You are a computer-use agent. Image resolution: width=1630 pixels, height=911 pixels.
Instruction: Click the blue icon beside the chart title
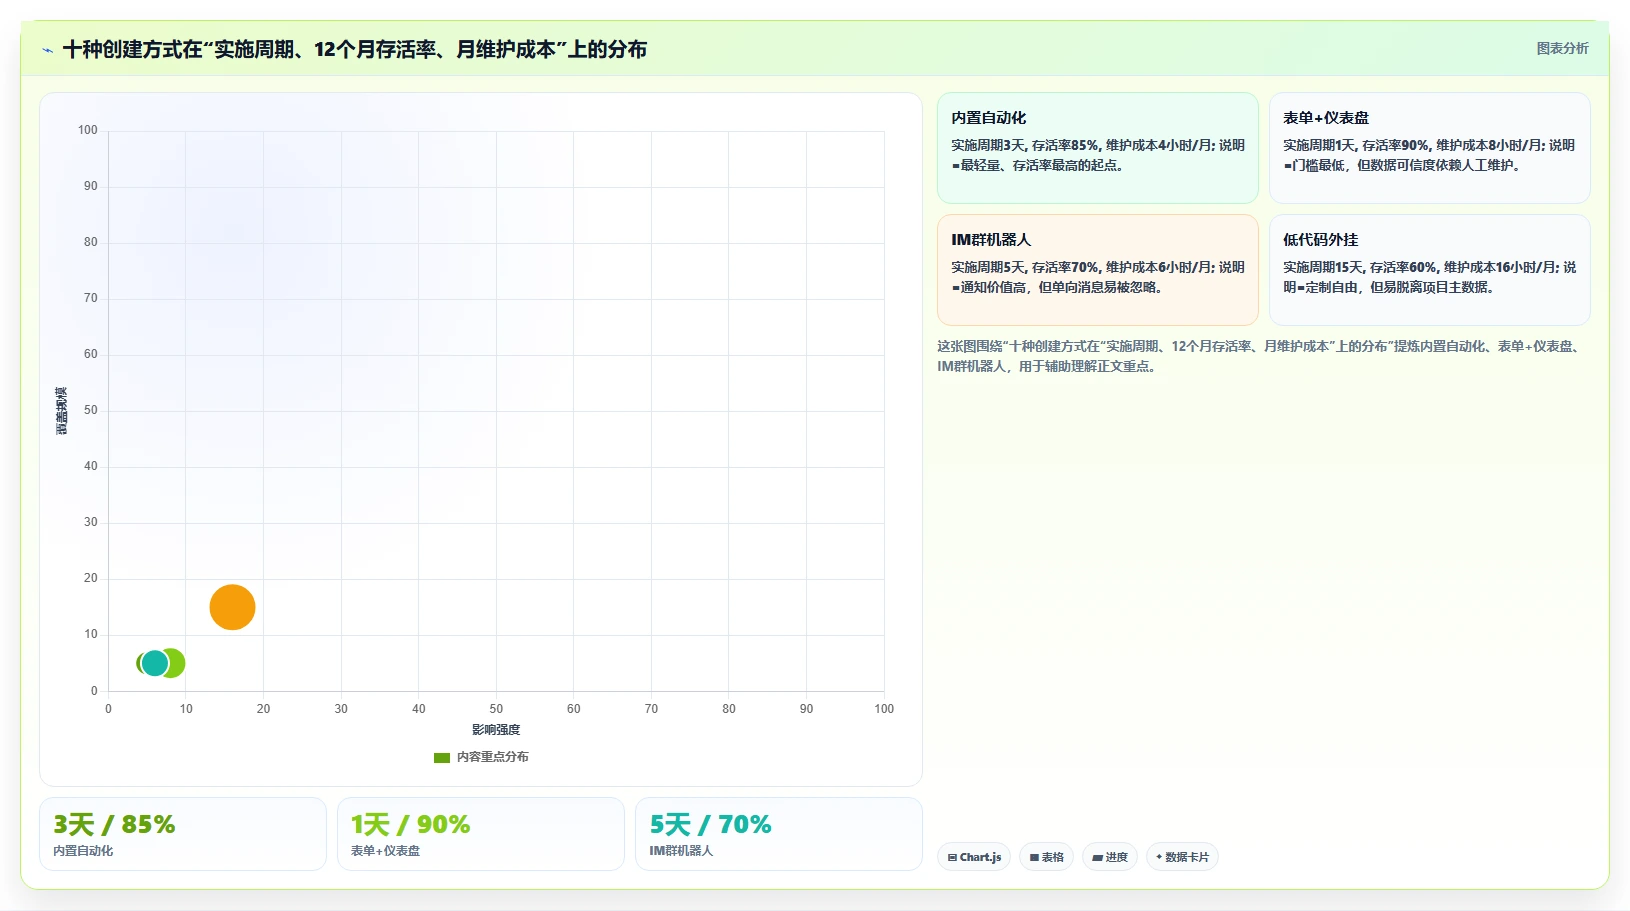point(47,50)
